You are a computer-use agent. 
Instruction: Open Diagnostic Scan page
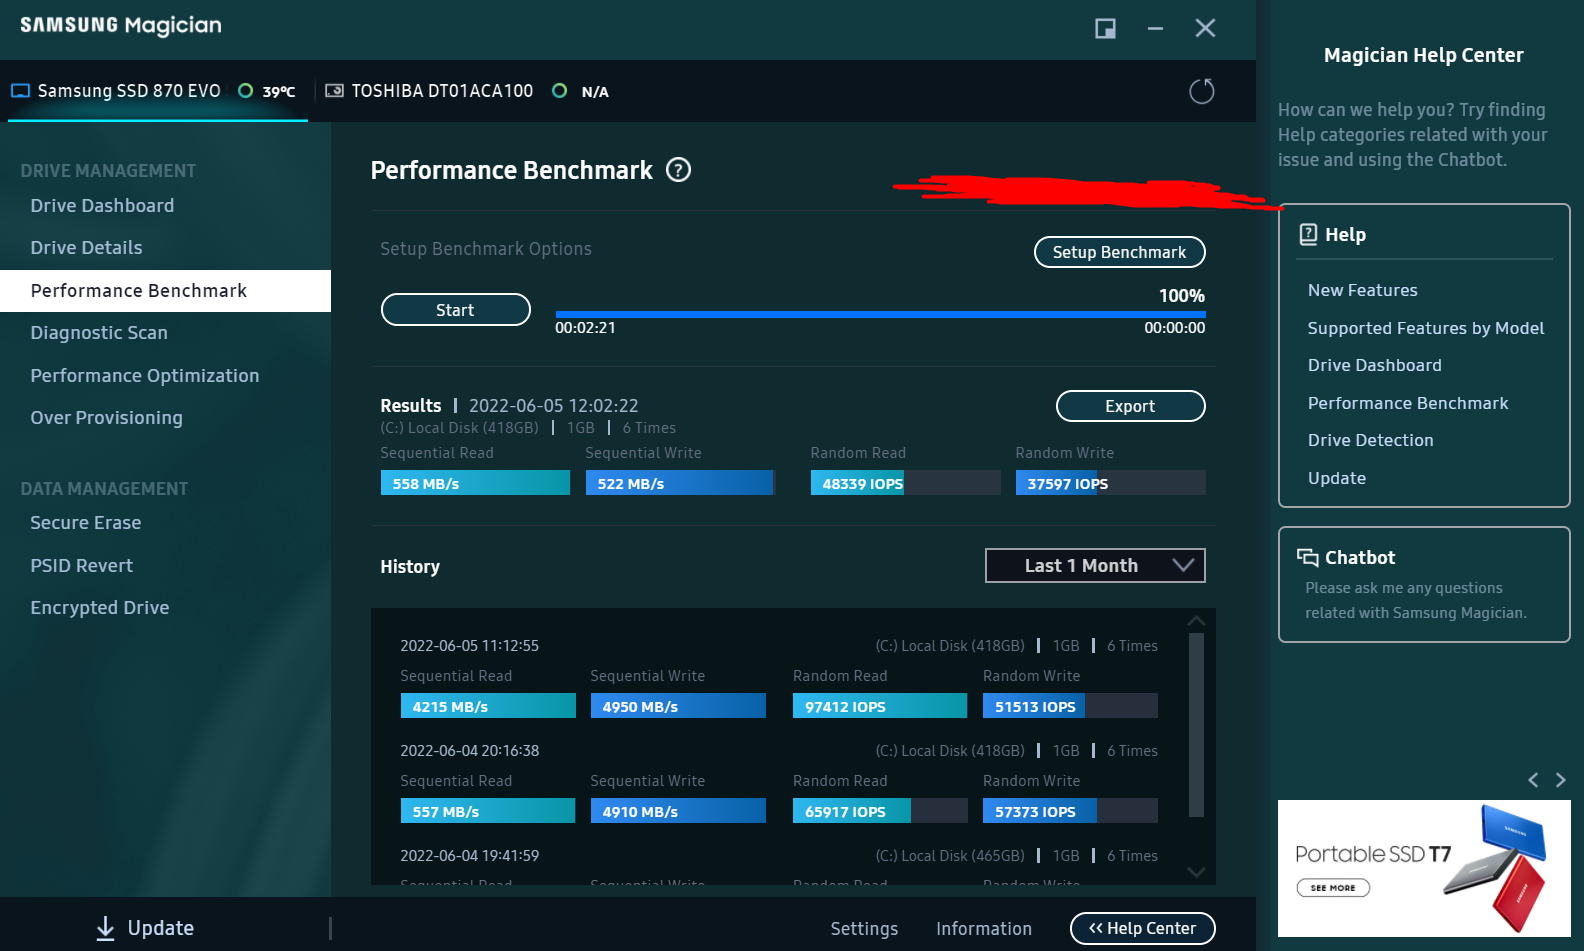(99, 333)
